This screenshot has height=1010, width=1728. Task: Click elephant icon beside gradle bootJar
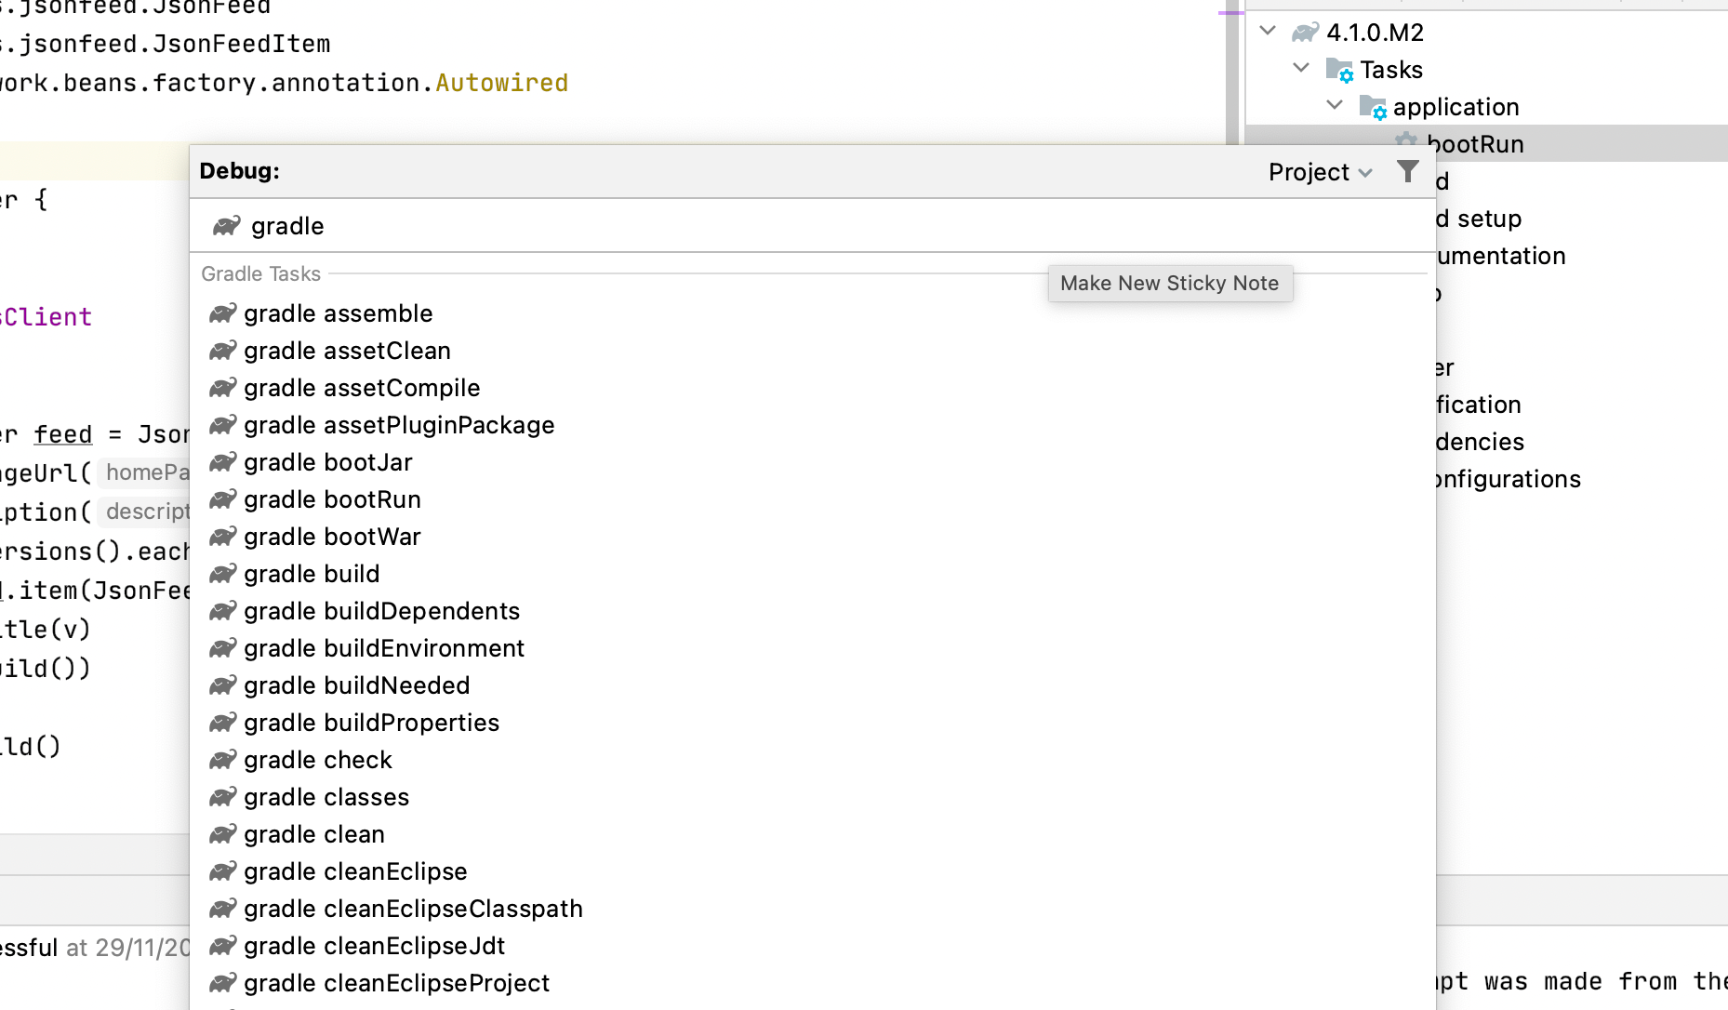click(222, 462)
